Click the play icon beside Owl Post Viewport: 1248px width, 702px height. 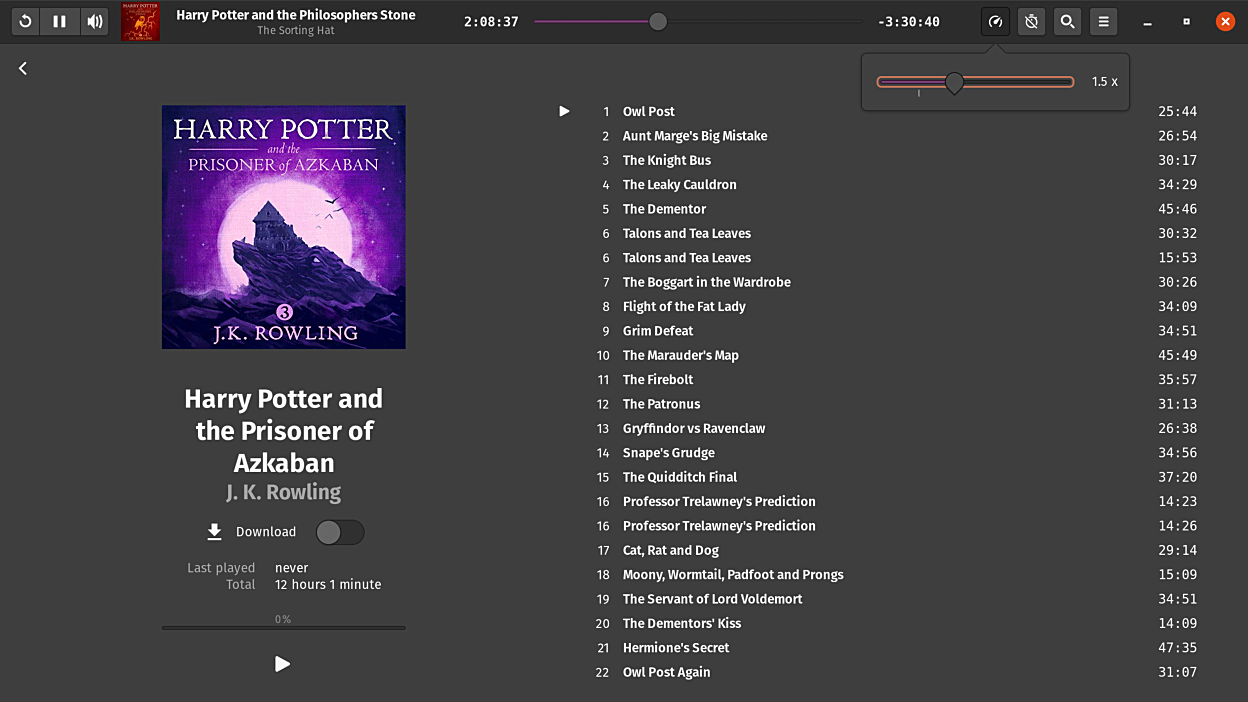pyautogui.click(x=564, y=111)
